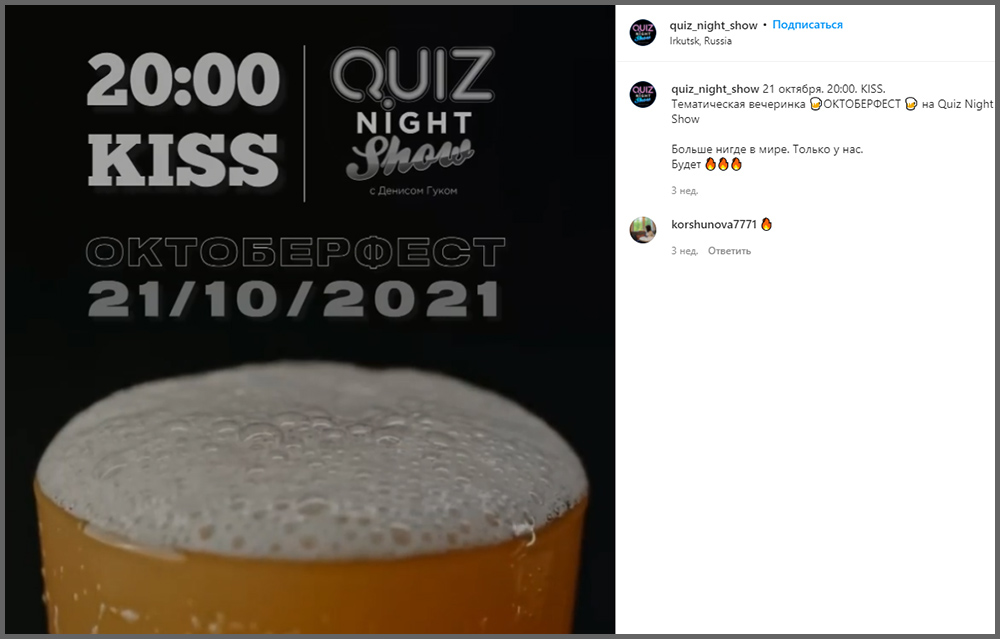Open the Irkutsk, Russia location link
This screenshot has width=1000, height=639.
(x=700, y=41)
